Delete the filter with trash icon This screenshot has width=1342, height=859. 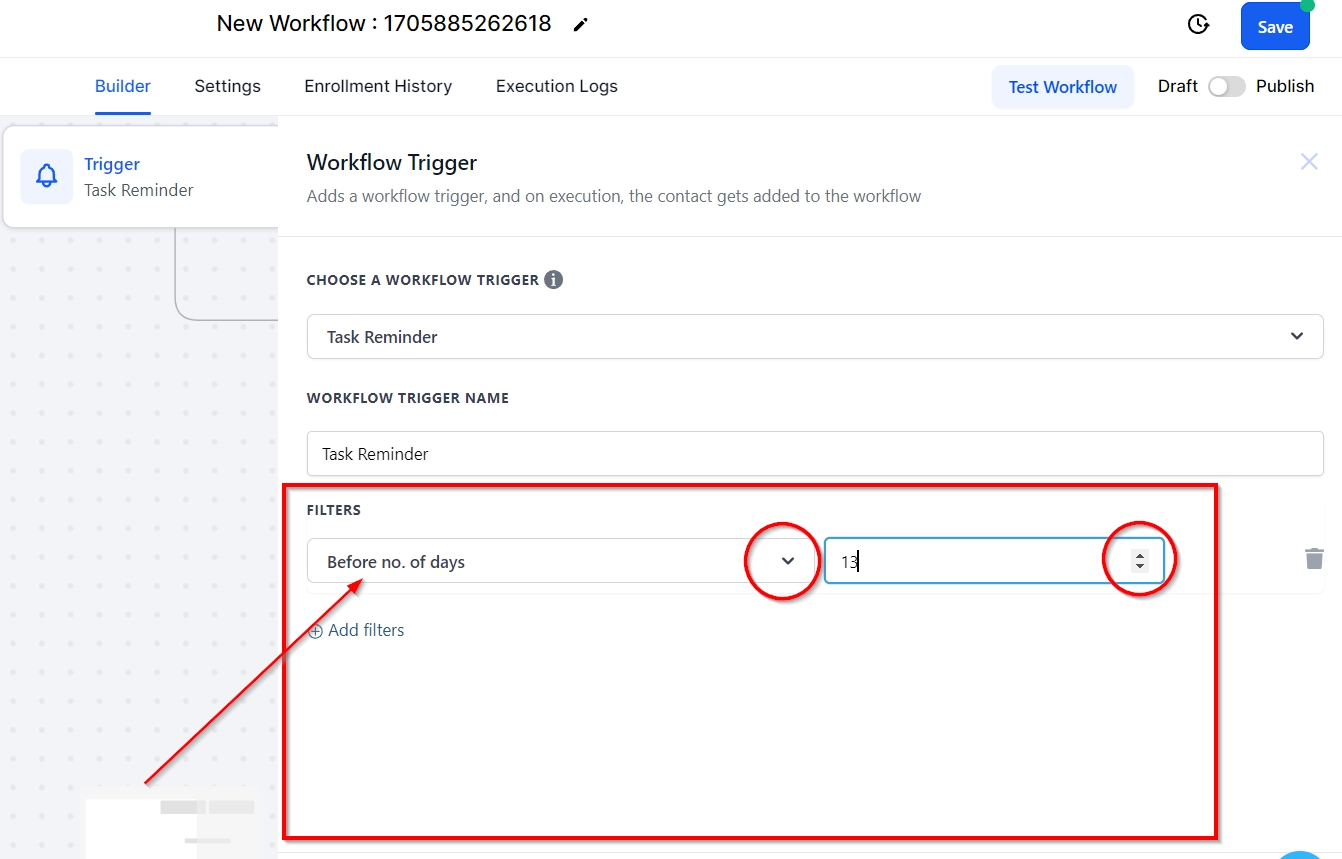pos(1314,559)
